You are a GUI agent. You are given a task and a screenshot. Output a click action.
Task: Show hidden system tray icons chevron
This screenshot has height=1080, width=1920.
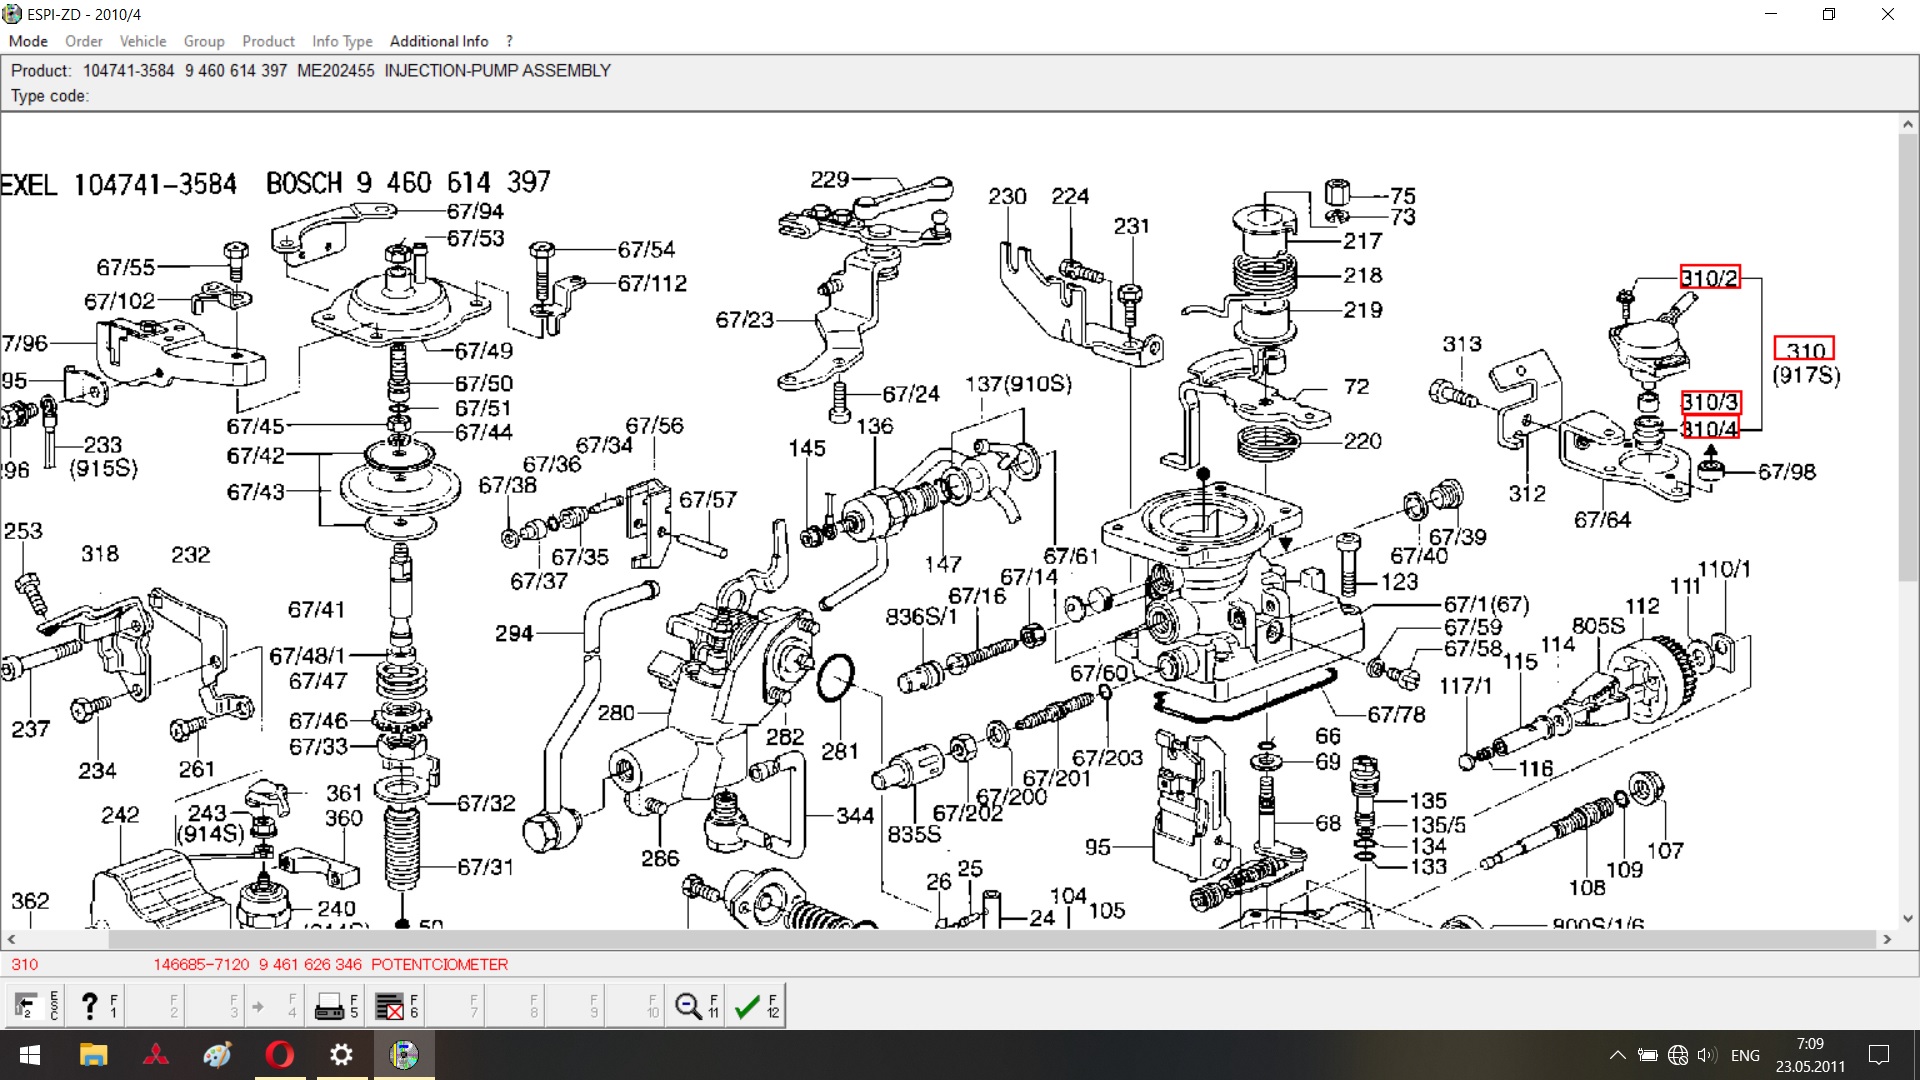(1617, 1055)
